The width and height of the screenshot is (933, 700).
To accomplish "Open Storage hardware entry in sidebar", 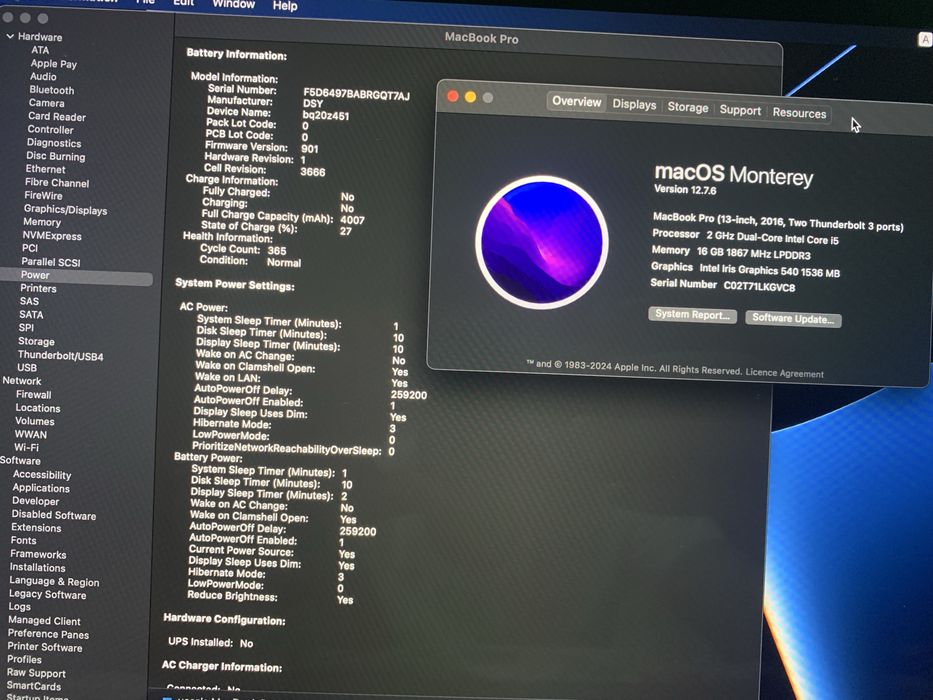I will tap(36, 342).
